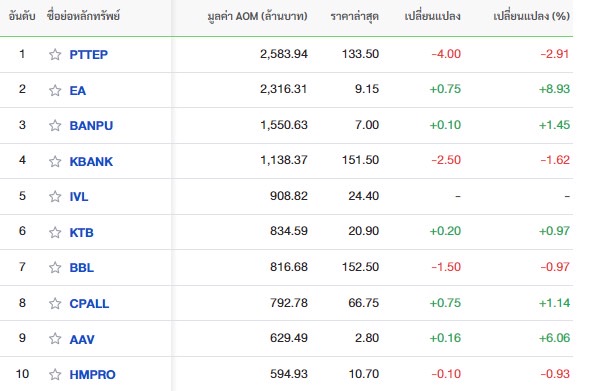The width and height of the screenshot is (594, 391).
Task: Star the KBANK stock
Action: pyautogui.click(x=55, y=161)
